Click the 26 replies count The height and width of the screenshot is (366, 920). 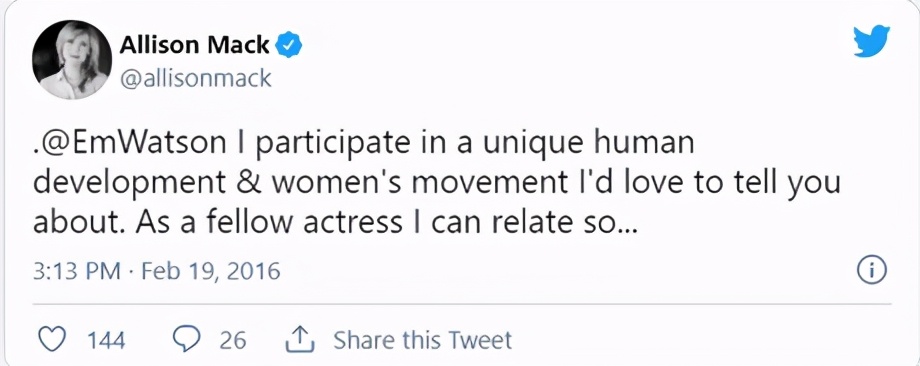[x=233, y=341]
